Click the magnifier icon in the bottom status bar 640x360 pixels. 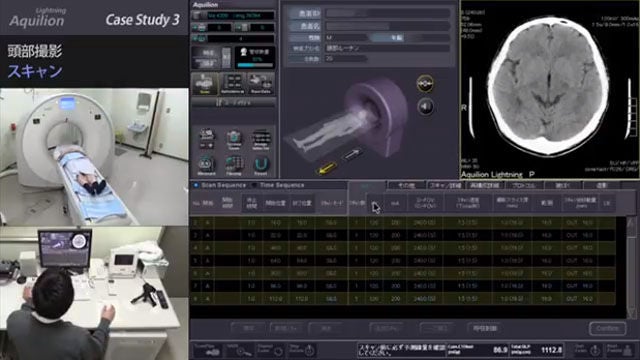(x=241, y=350)
